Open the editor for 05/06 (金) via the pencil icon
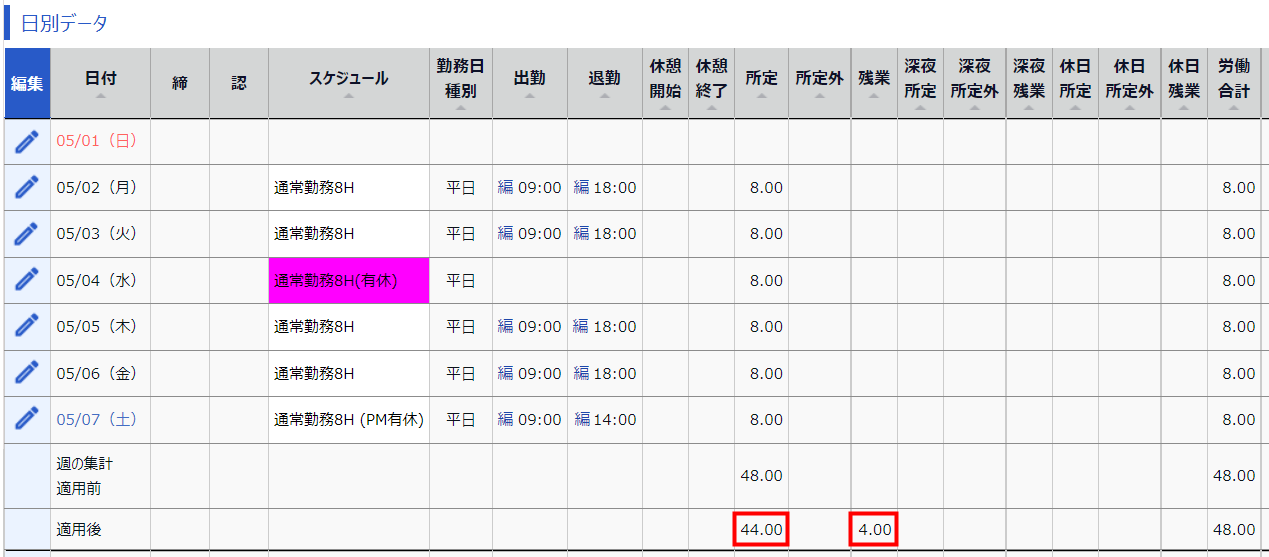 26,373
